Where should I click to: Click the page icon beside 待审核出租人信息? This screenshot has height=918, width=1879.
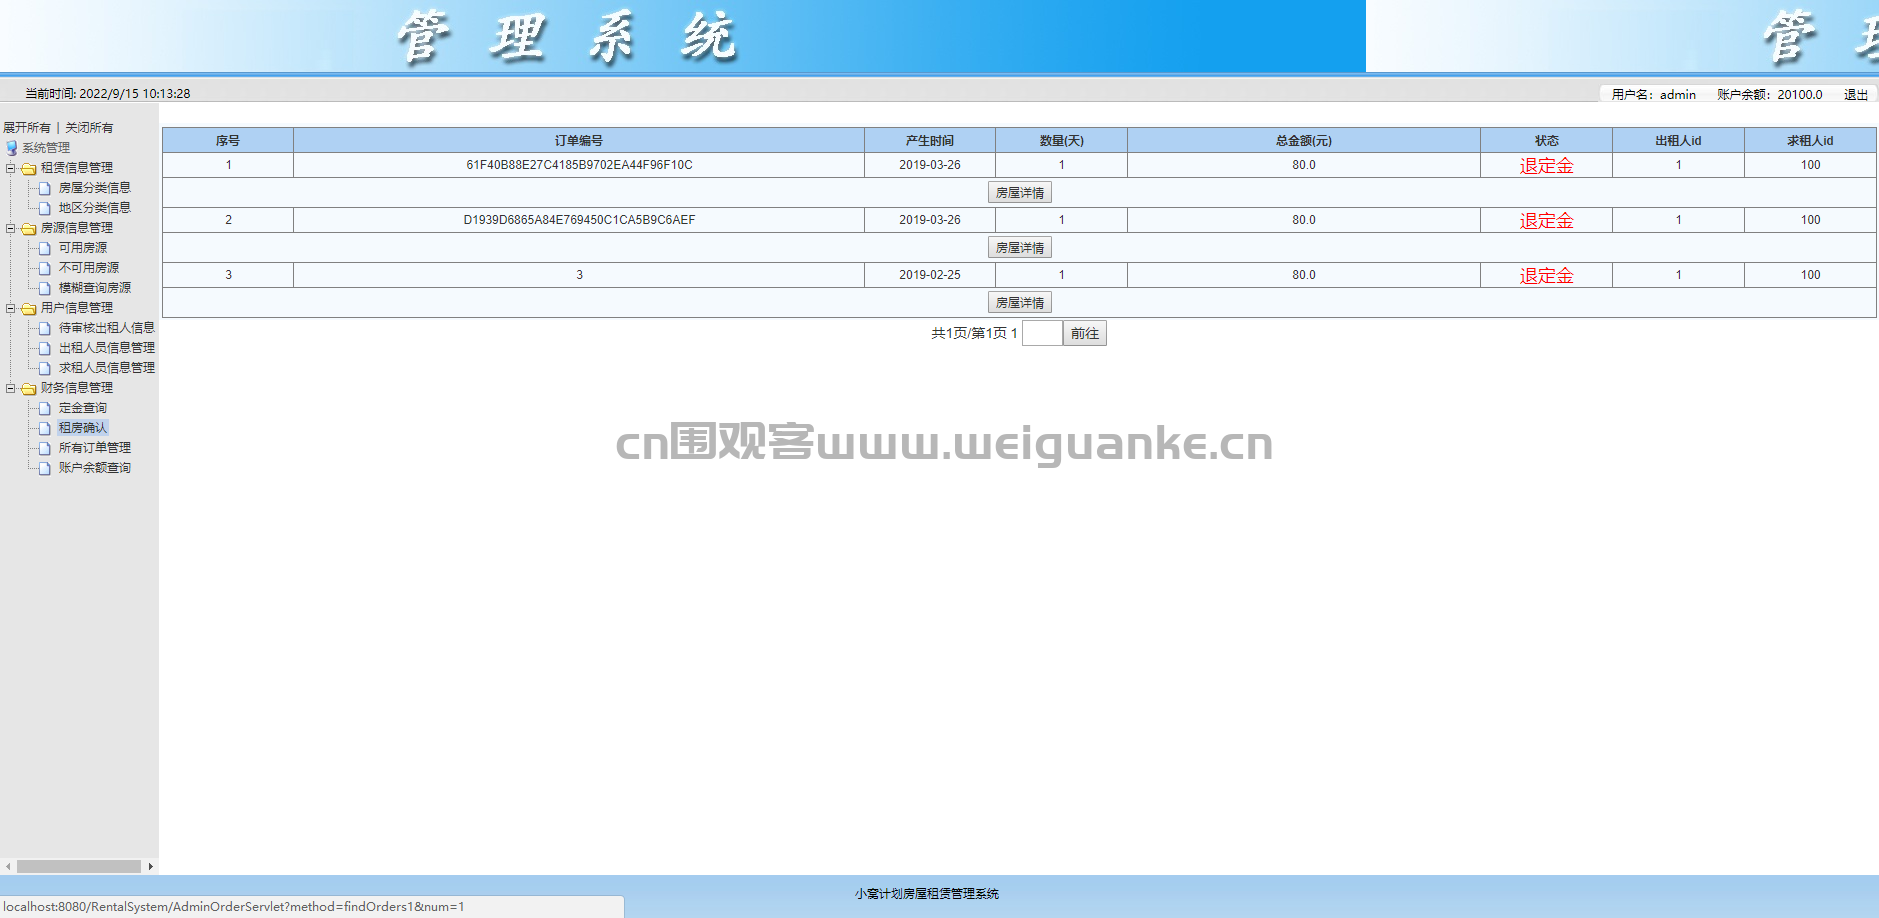(45, 328)
